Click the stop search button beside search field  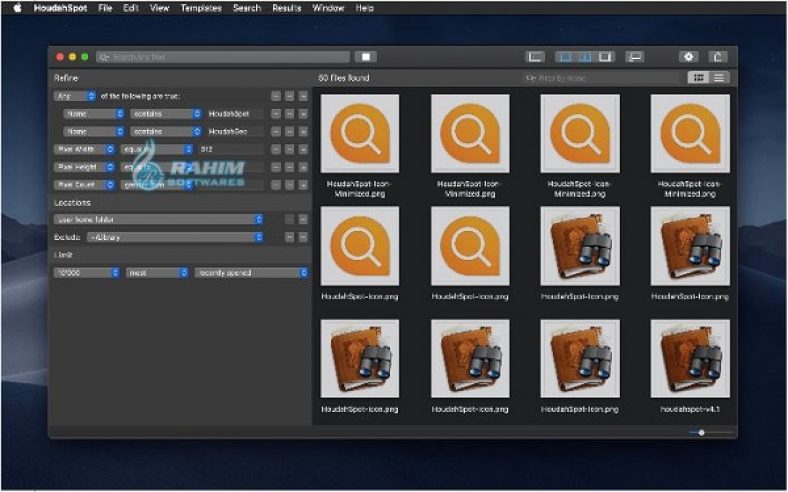coord(367,57)
